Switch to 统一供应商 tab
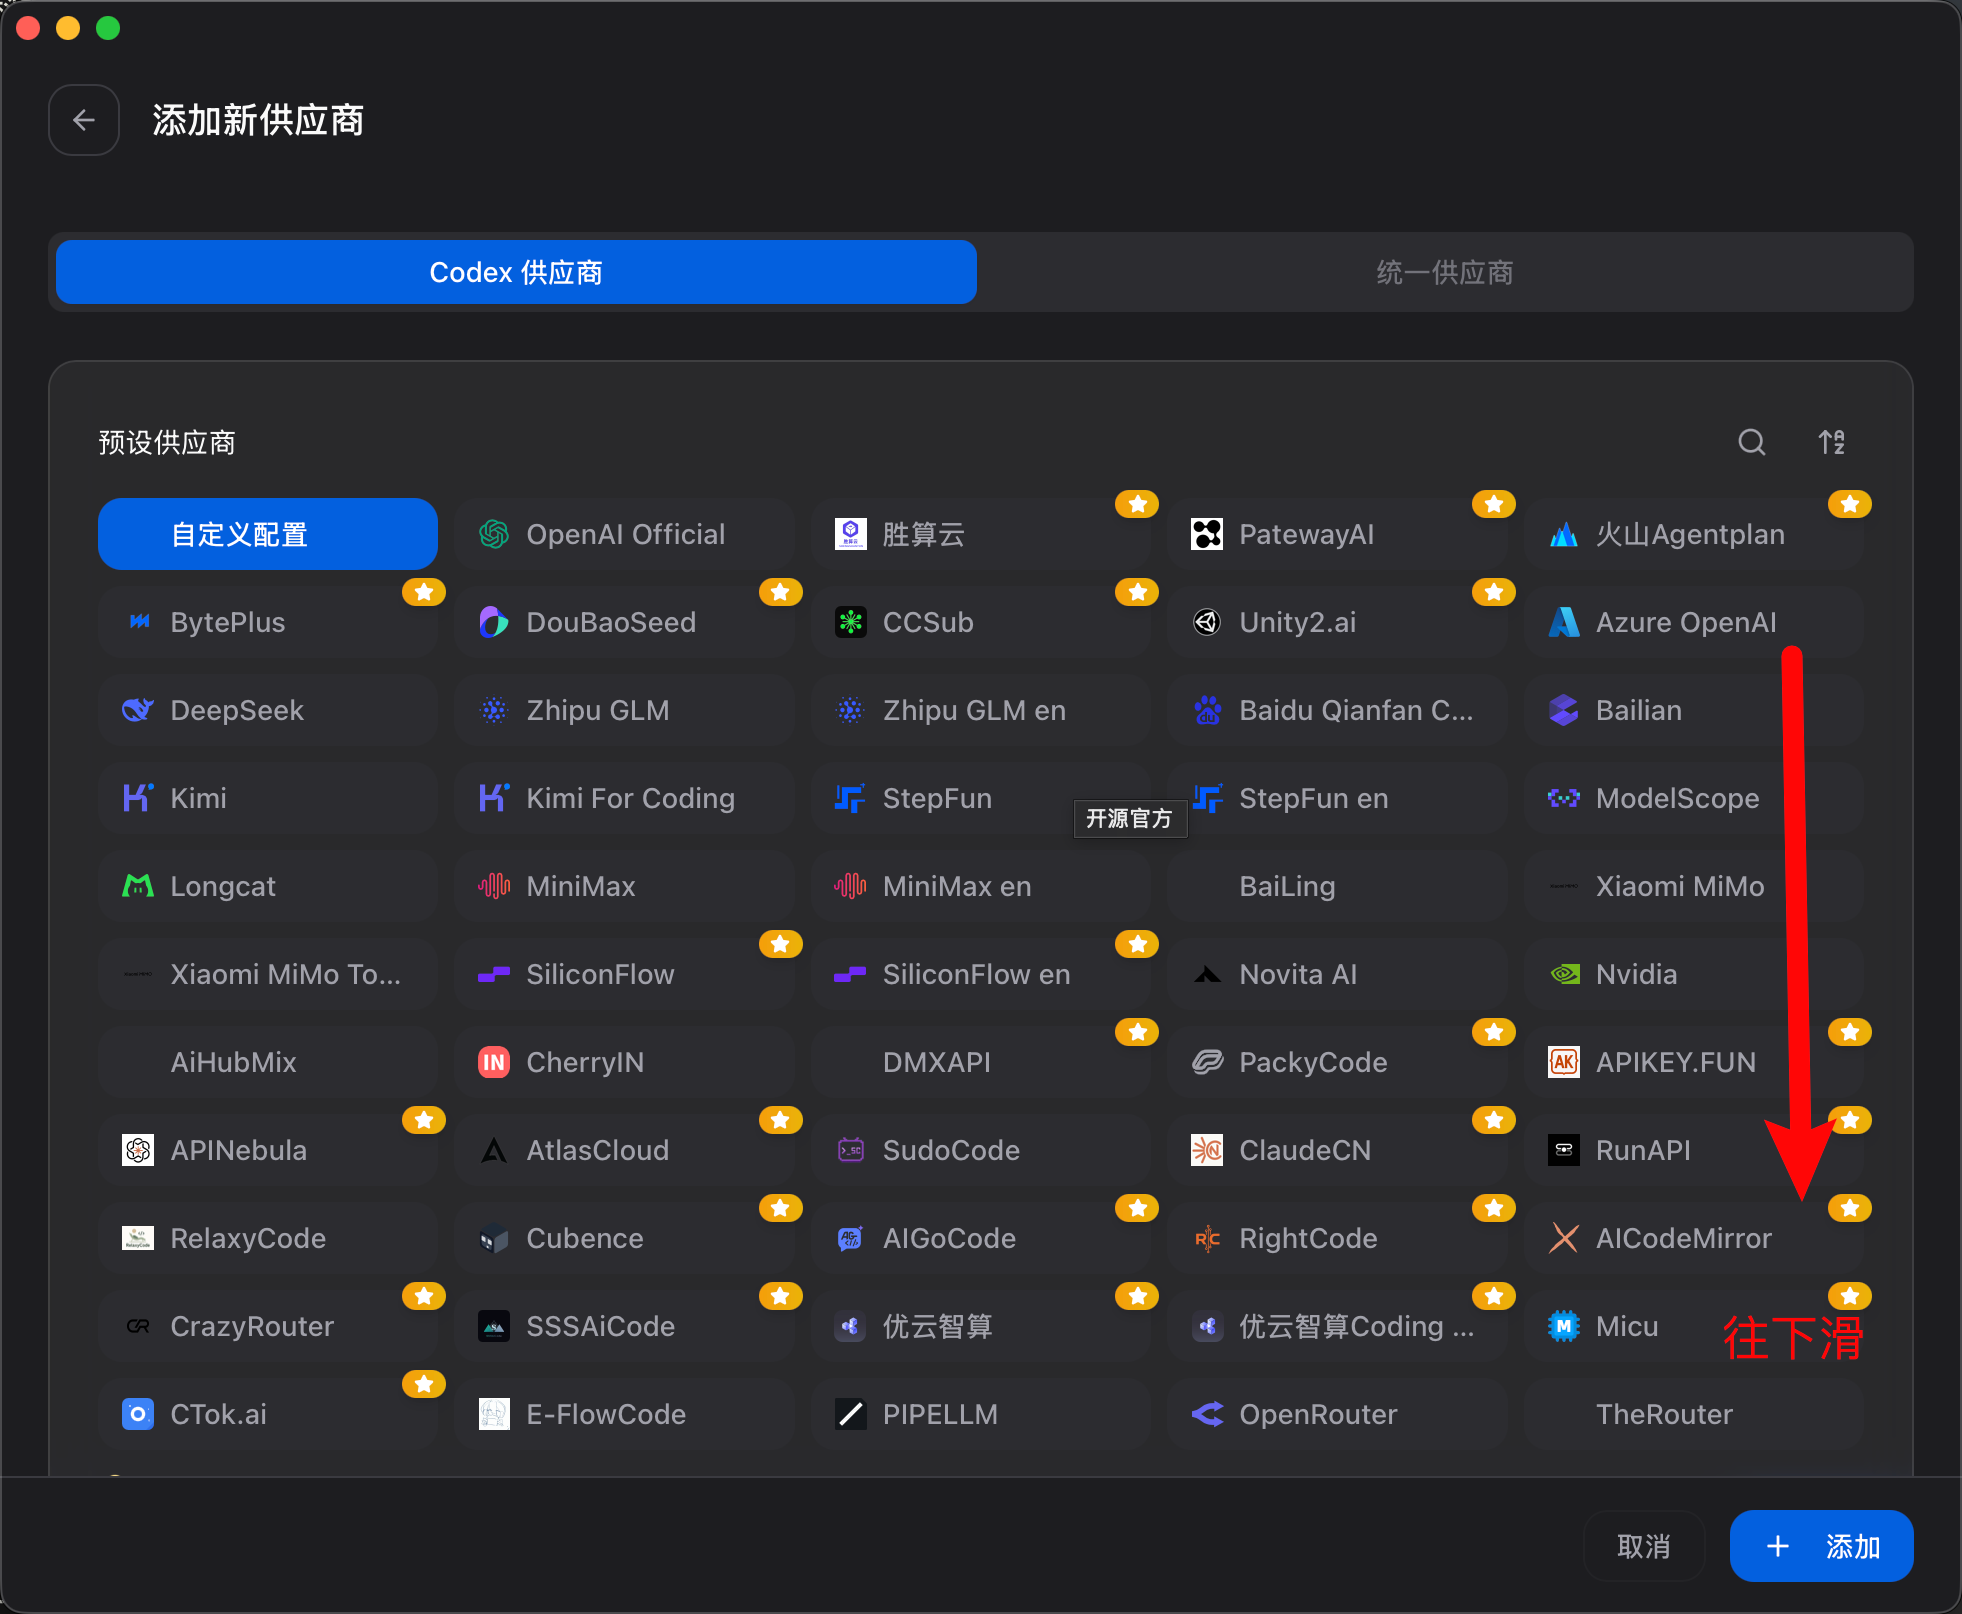Image resolution: width=1962 pixels, height=1614 pixels. pyautogui.click(x=1444, y=272)
